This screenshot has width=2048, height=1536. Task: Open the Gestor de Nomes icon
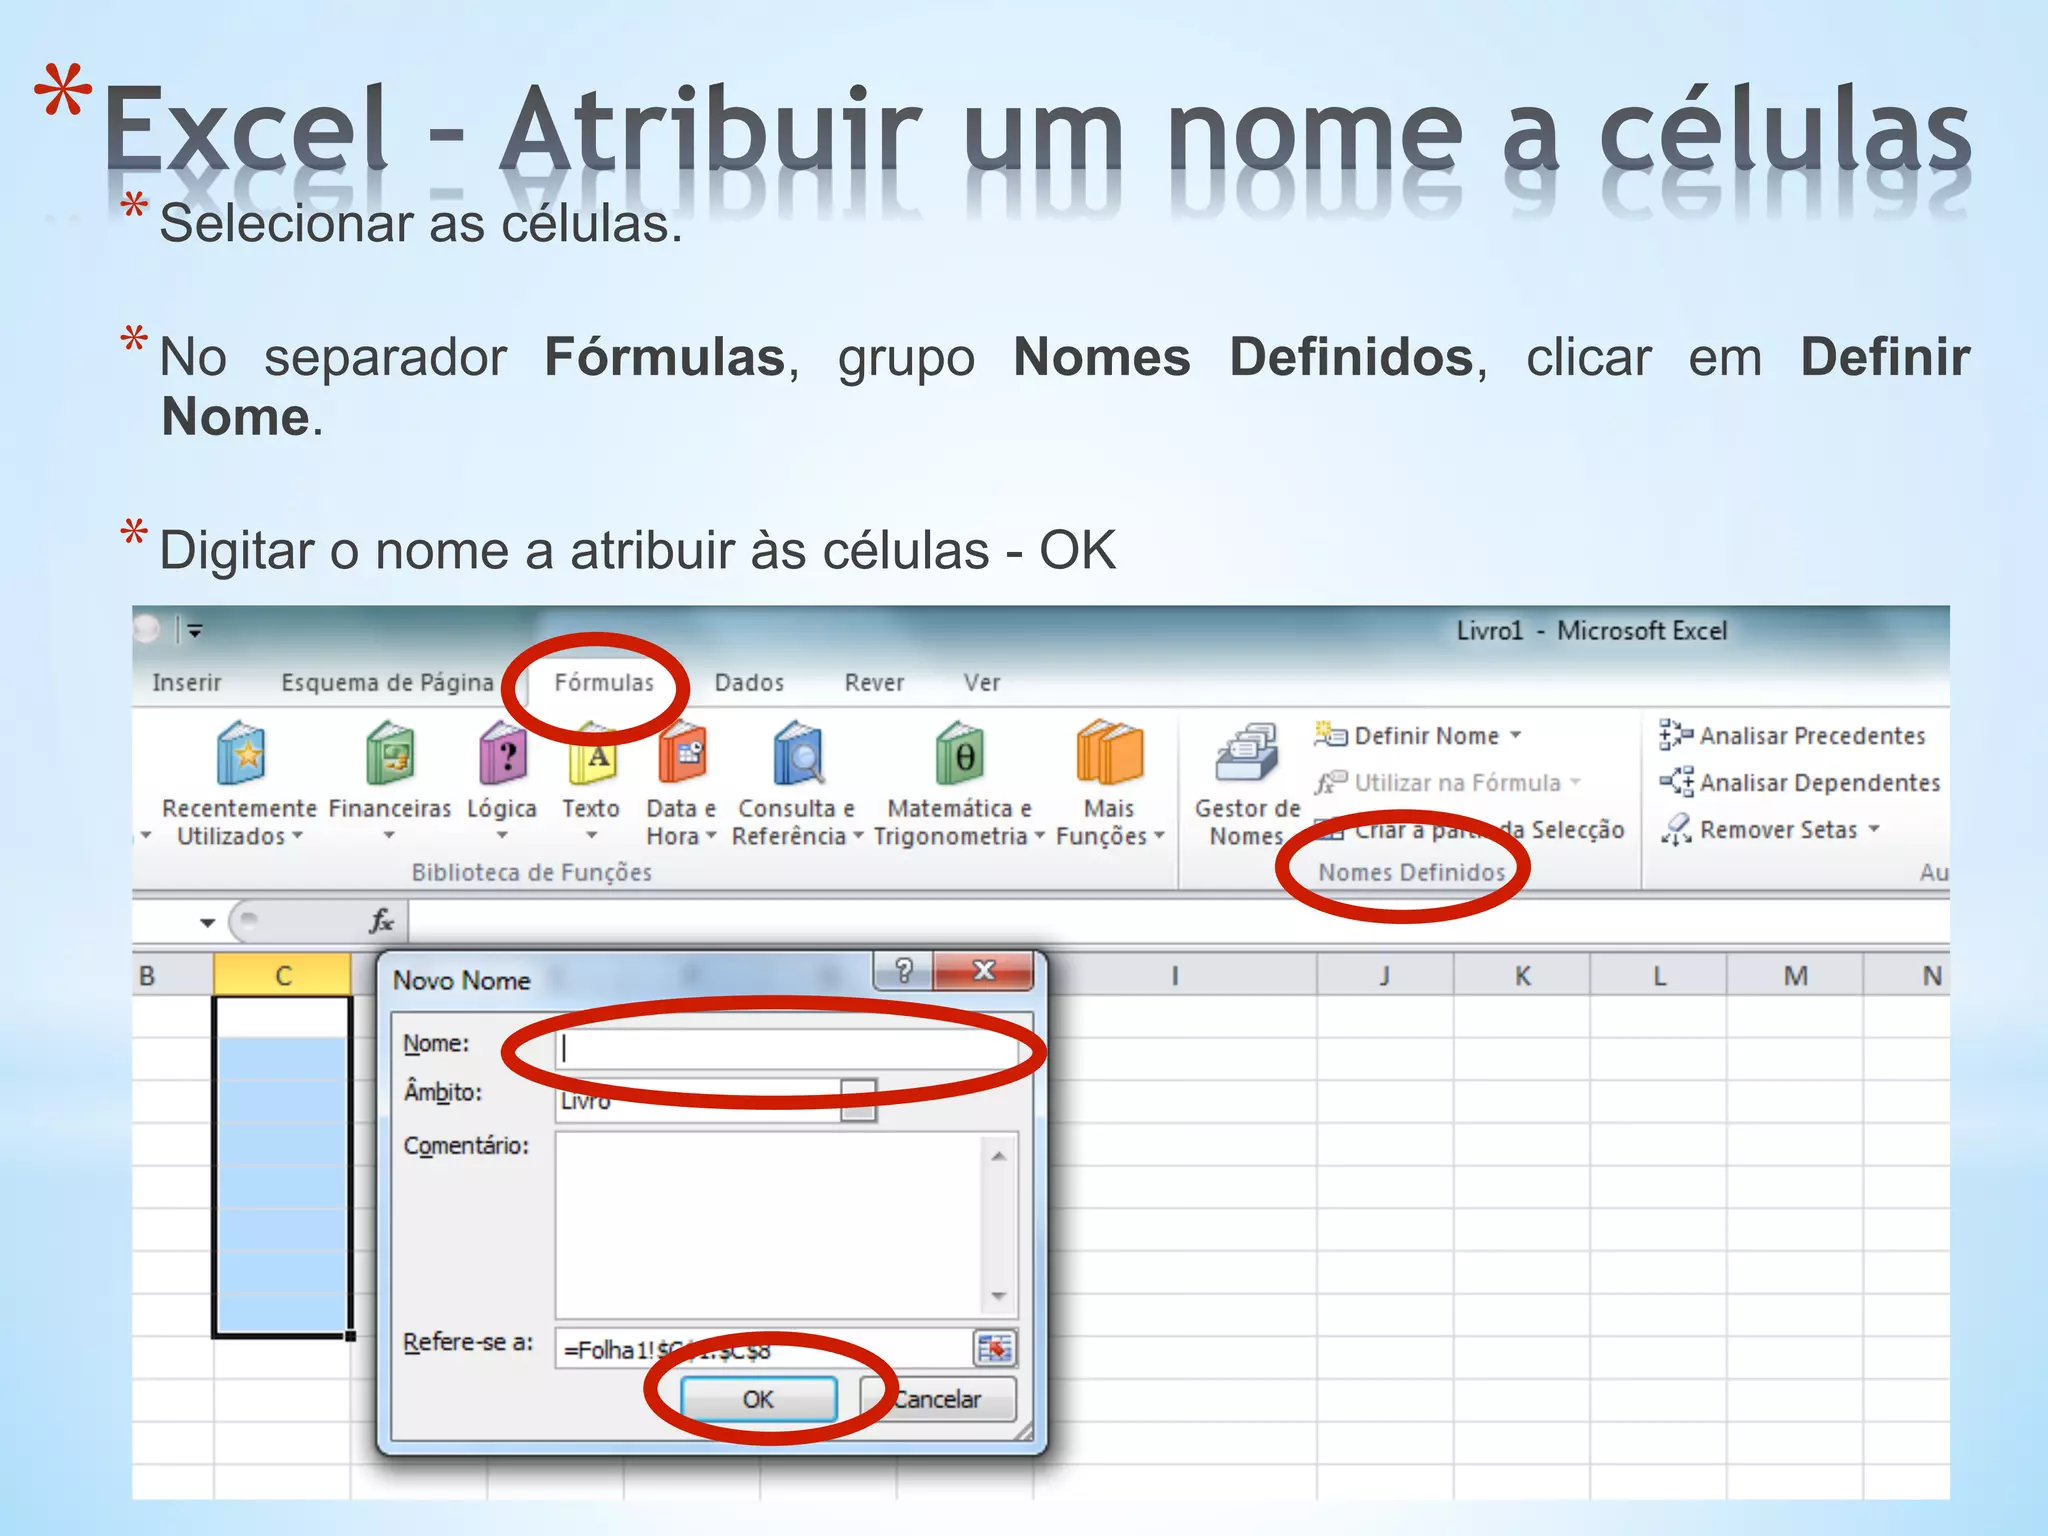[1247, 753]
